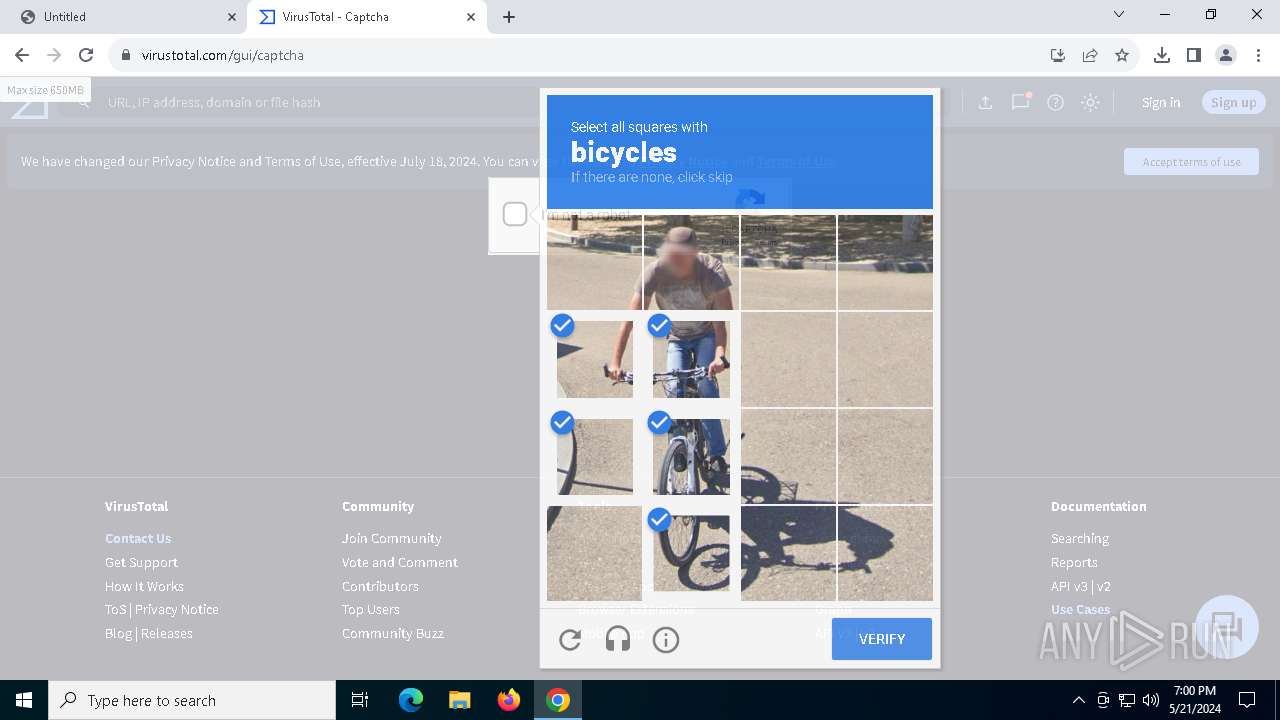Open the Windows notification center
The width and height of the screenshot is (1280, 720).
pyautogui.click(x=1247, y=700)
